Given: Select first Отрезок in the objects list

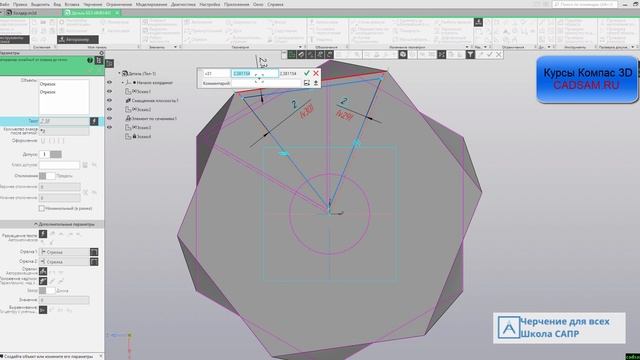Looking at the screenshot, I should [x=48, y=84].
